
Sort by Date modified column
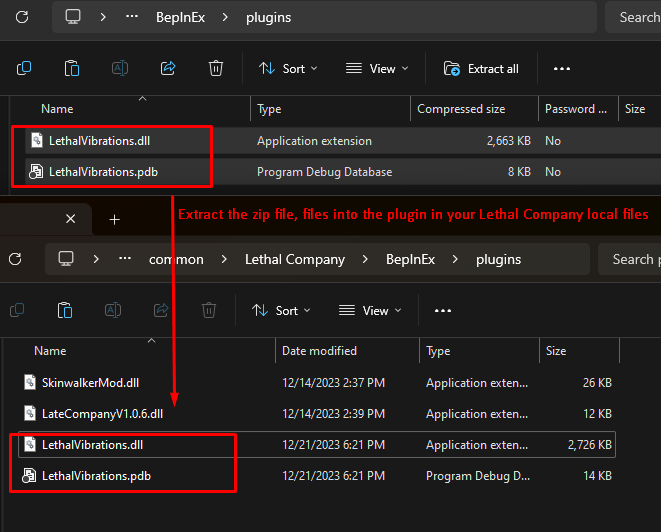coord(319,351)
